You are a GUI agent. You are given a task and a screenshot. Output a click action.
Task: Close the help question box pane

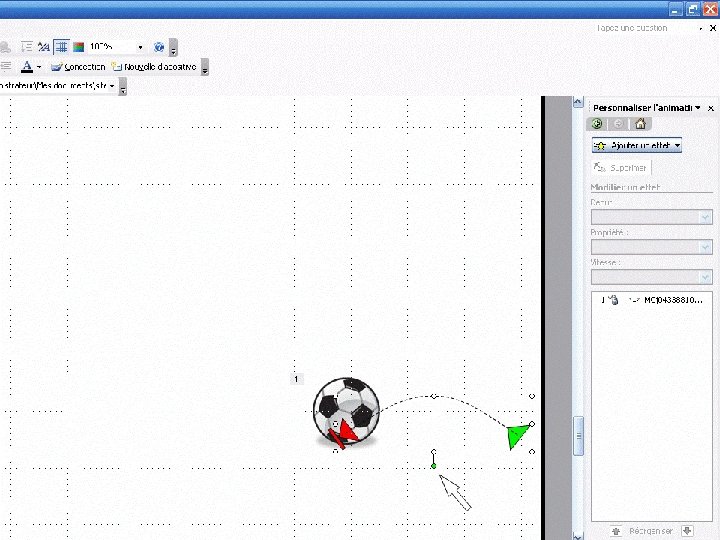713,28
